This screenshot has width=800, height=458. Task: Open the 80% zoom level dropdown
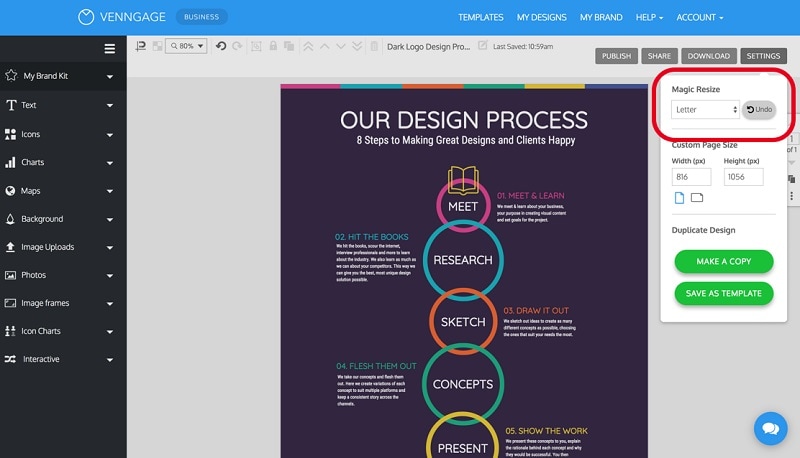[x=186, y=46]
